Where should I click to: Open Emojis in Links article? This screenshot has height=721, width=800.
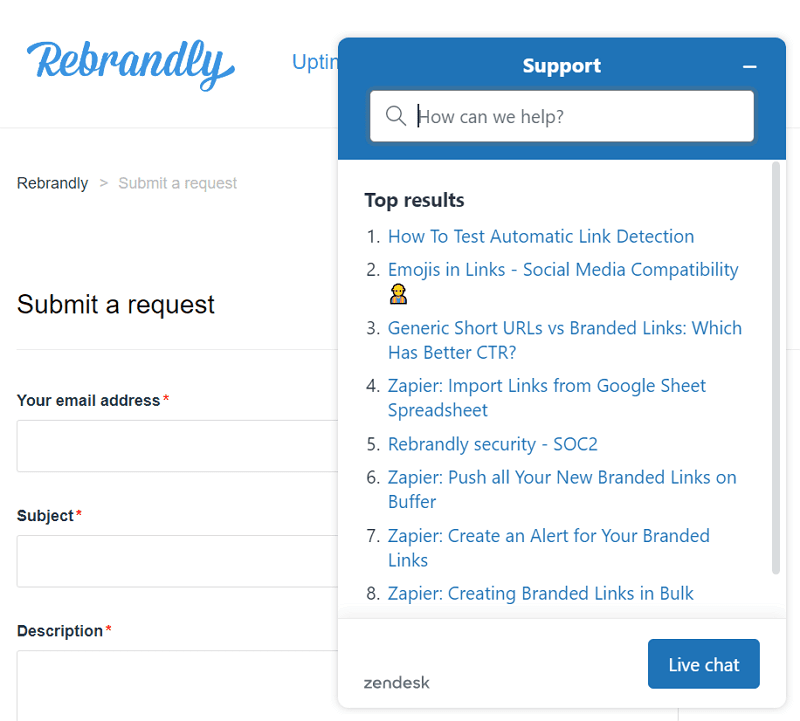562,270
